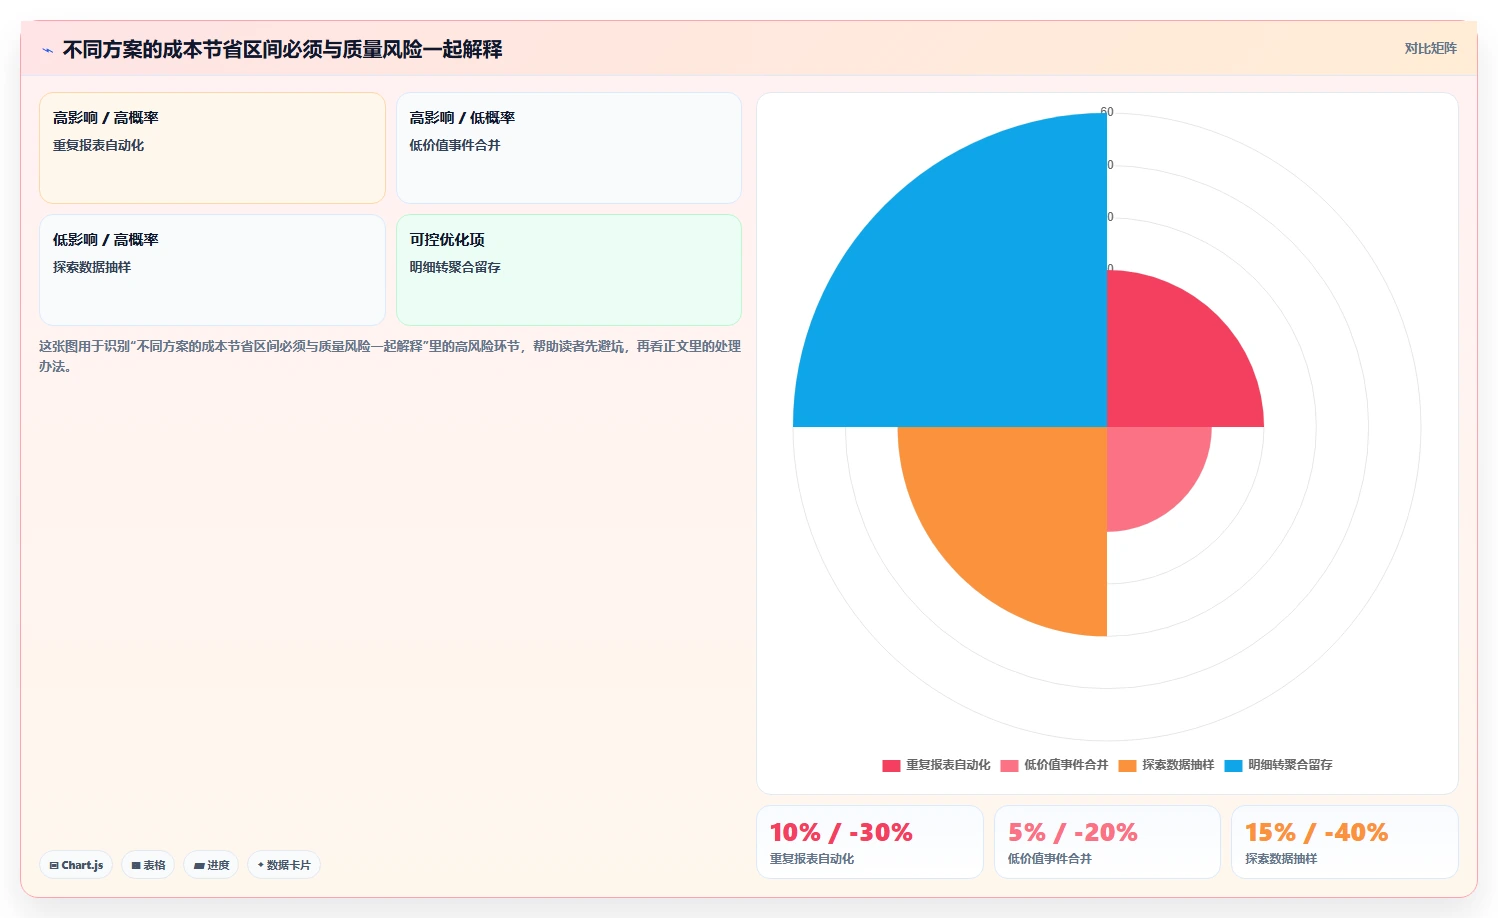Toggle 明细转聚合留存 legend label

pos(1290,765)
